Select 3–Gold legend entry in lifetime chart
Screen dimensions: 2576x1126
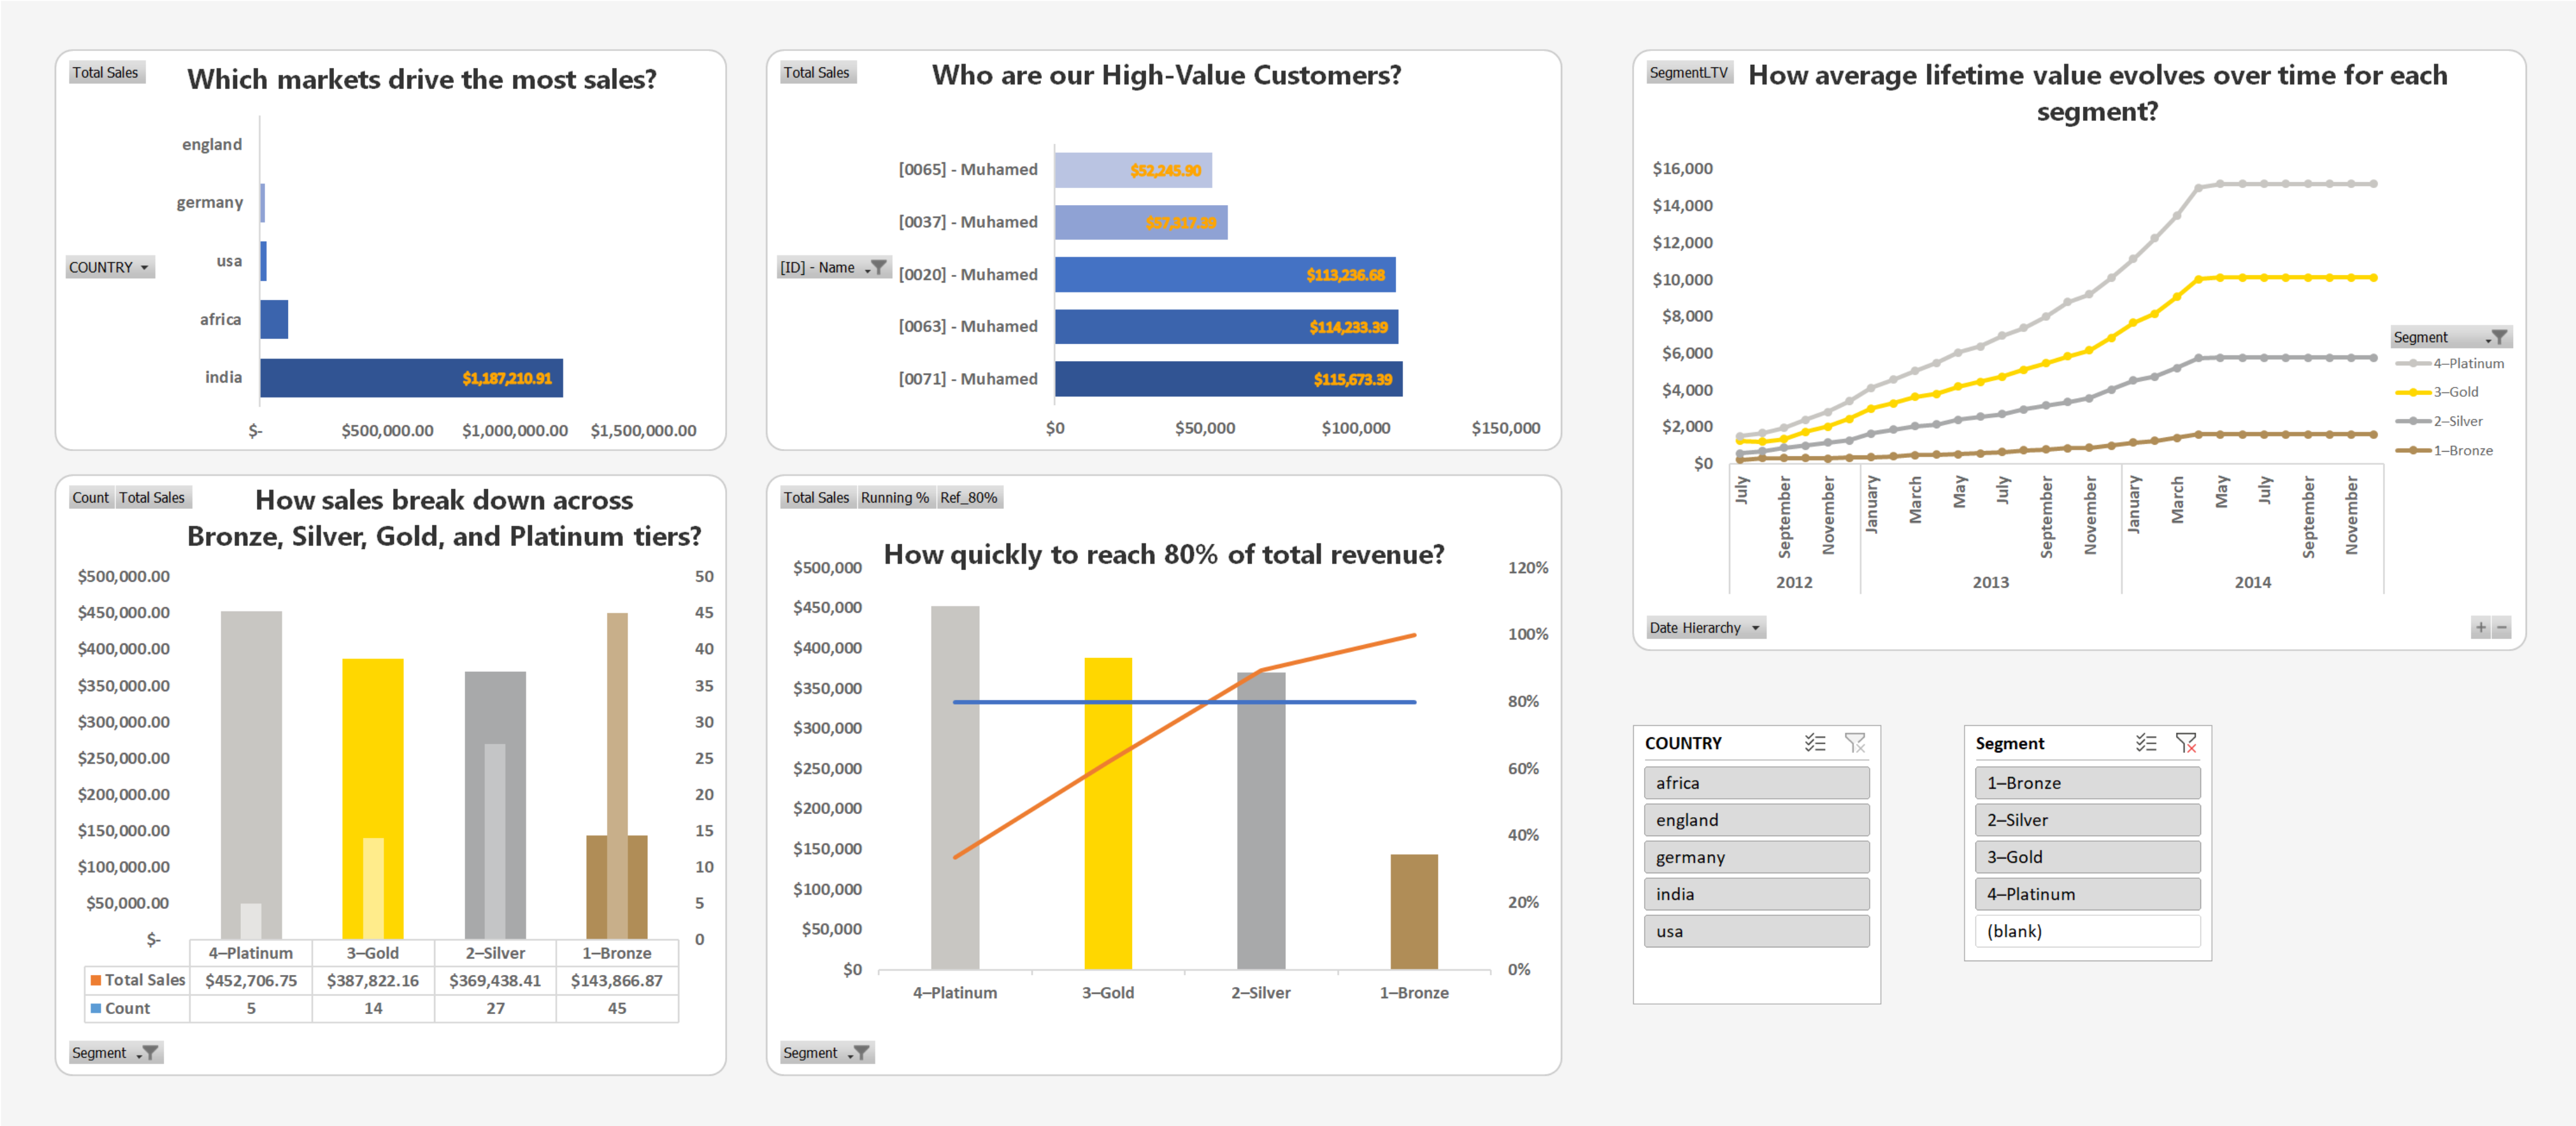(2438, 392)
